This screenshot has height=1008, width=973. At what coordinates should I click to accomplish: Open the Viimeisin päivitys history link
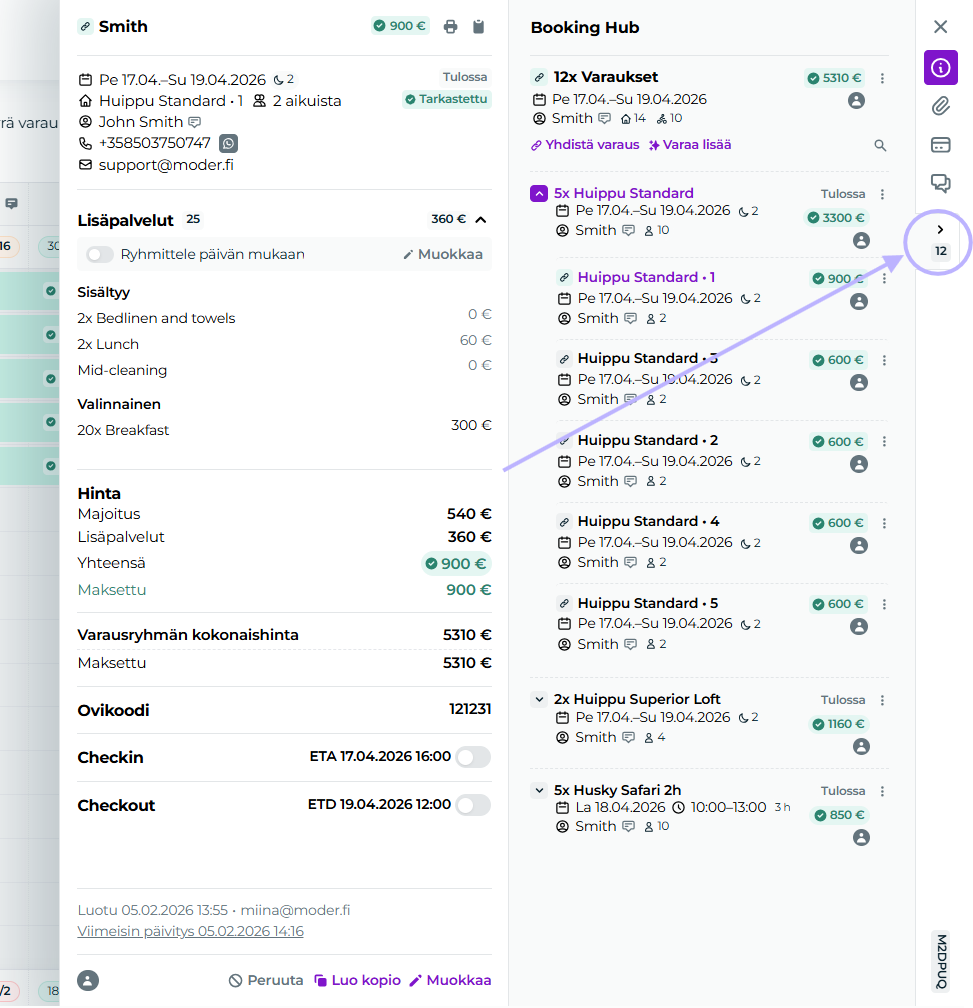pyautogui.click(x=190, y=932)
